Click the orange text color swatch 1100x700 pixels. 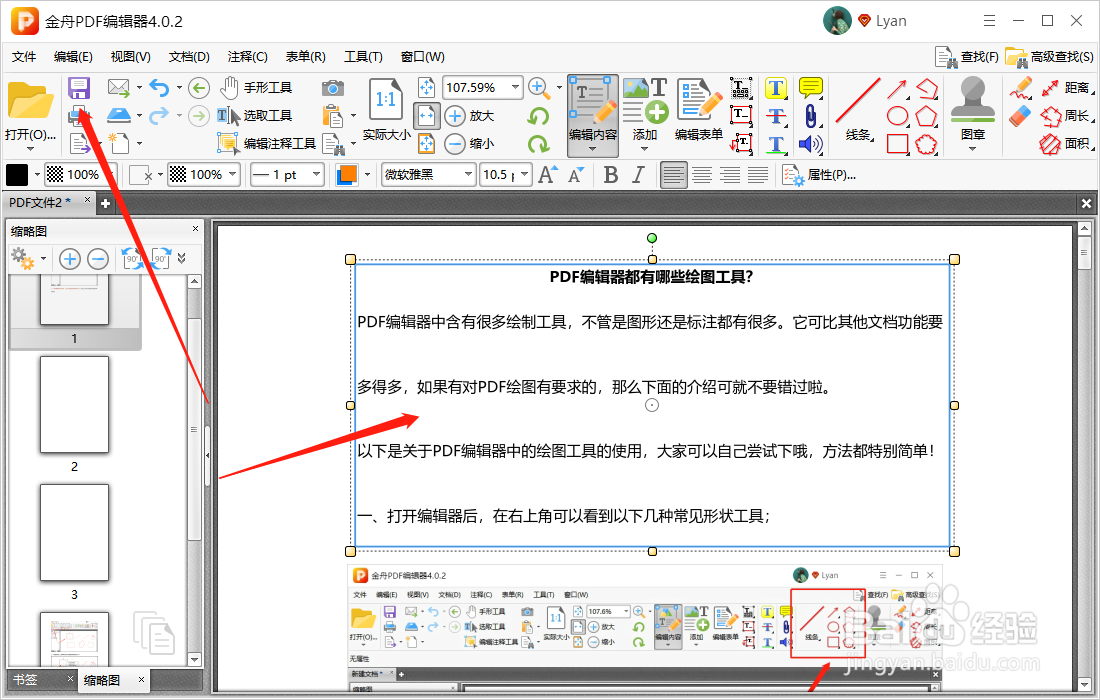347,175
